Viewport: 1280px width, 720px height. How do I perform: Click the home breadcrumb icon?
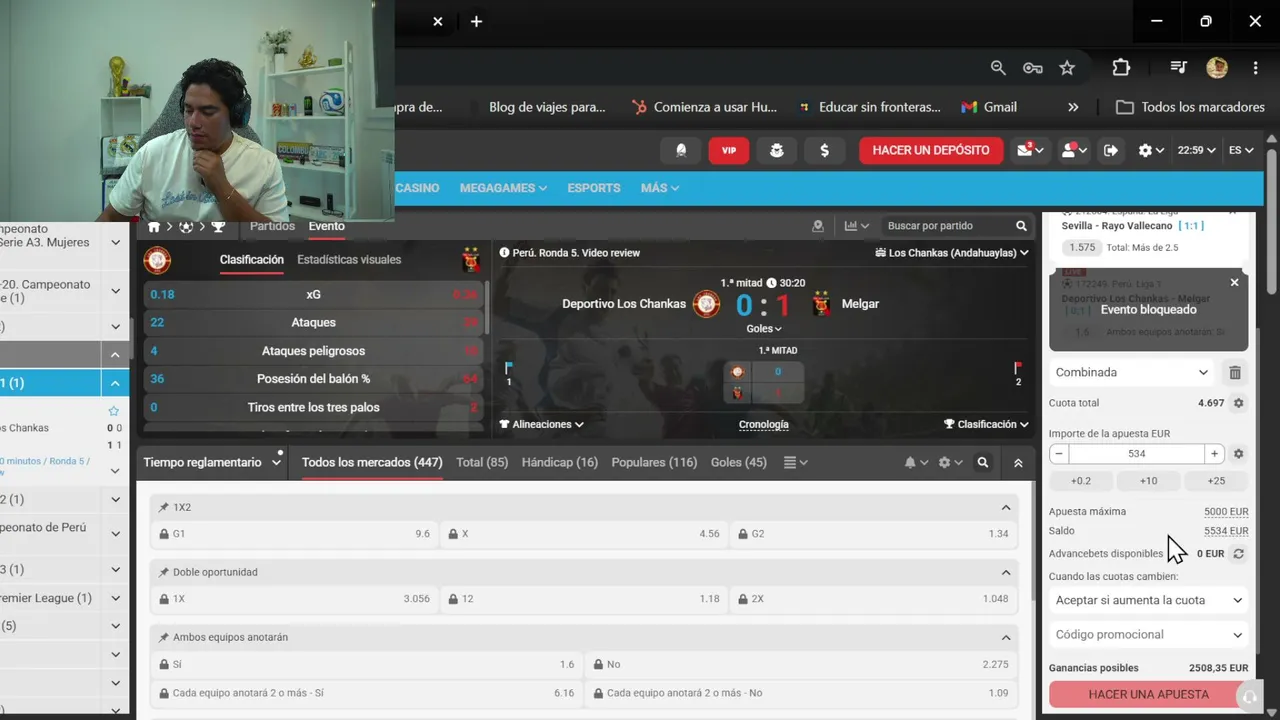tap(154, 227)
